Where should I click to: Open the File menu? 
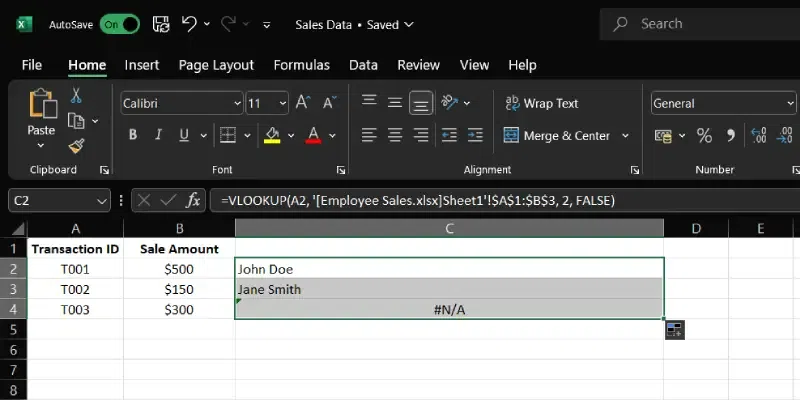[32, 65]
